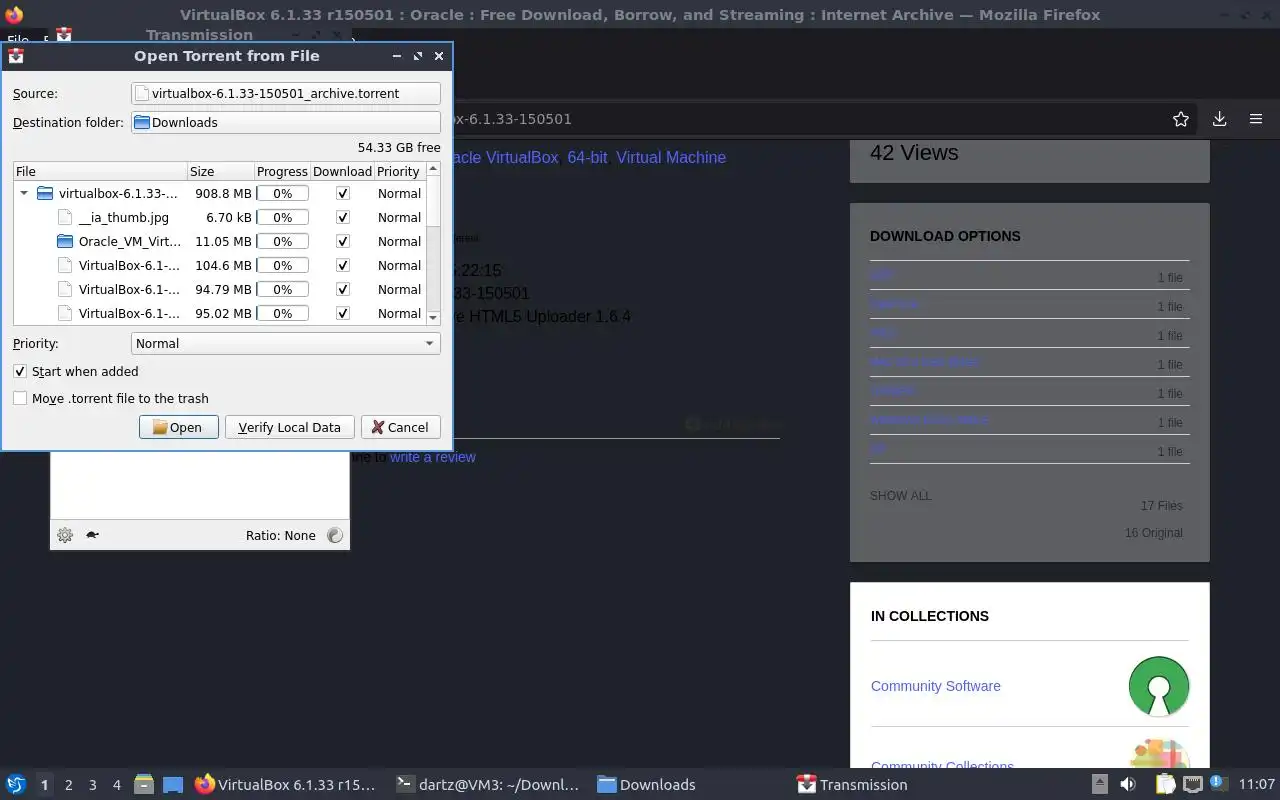
Task: Bookmark the page with Firefox's star icon
Action: [1181, 119]
